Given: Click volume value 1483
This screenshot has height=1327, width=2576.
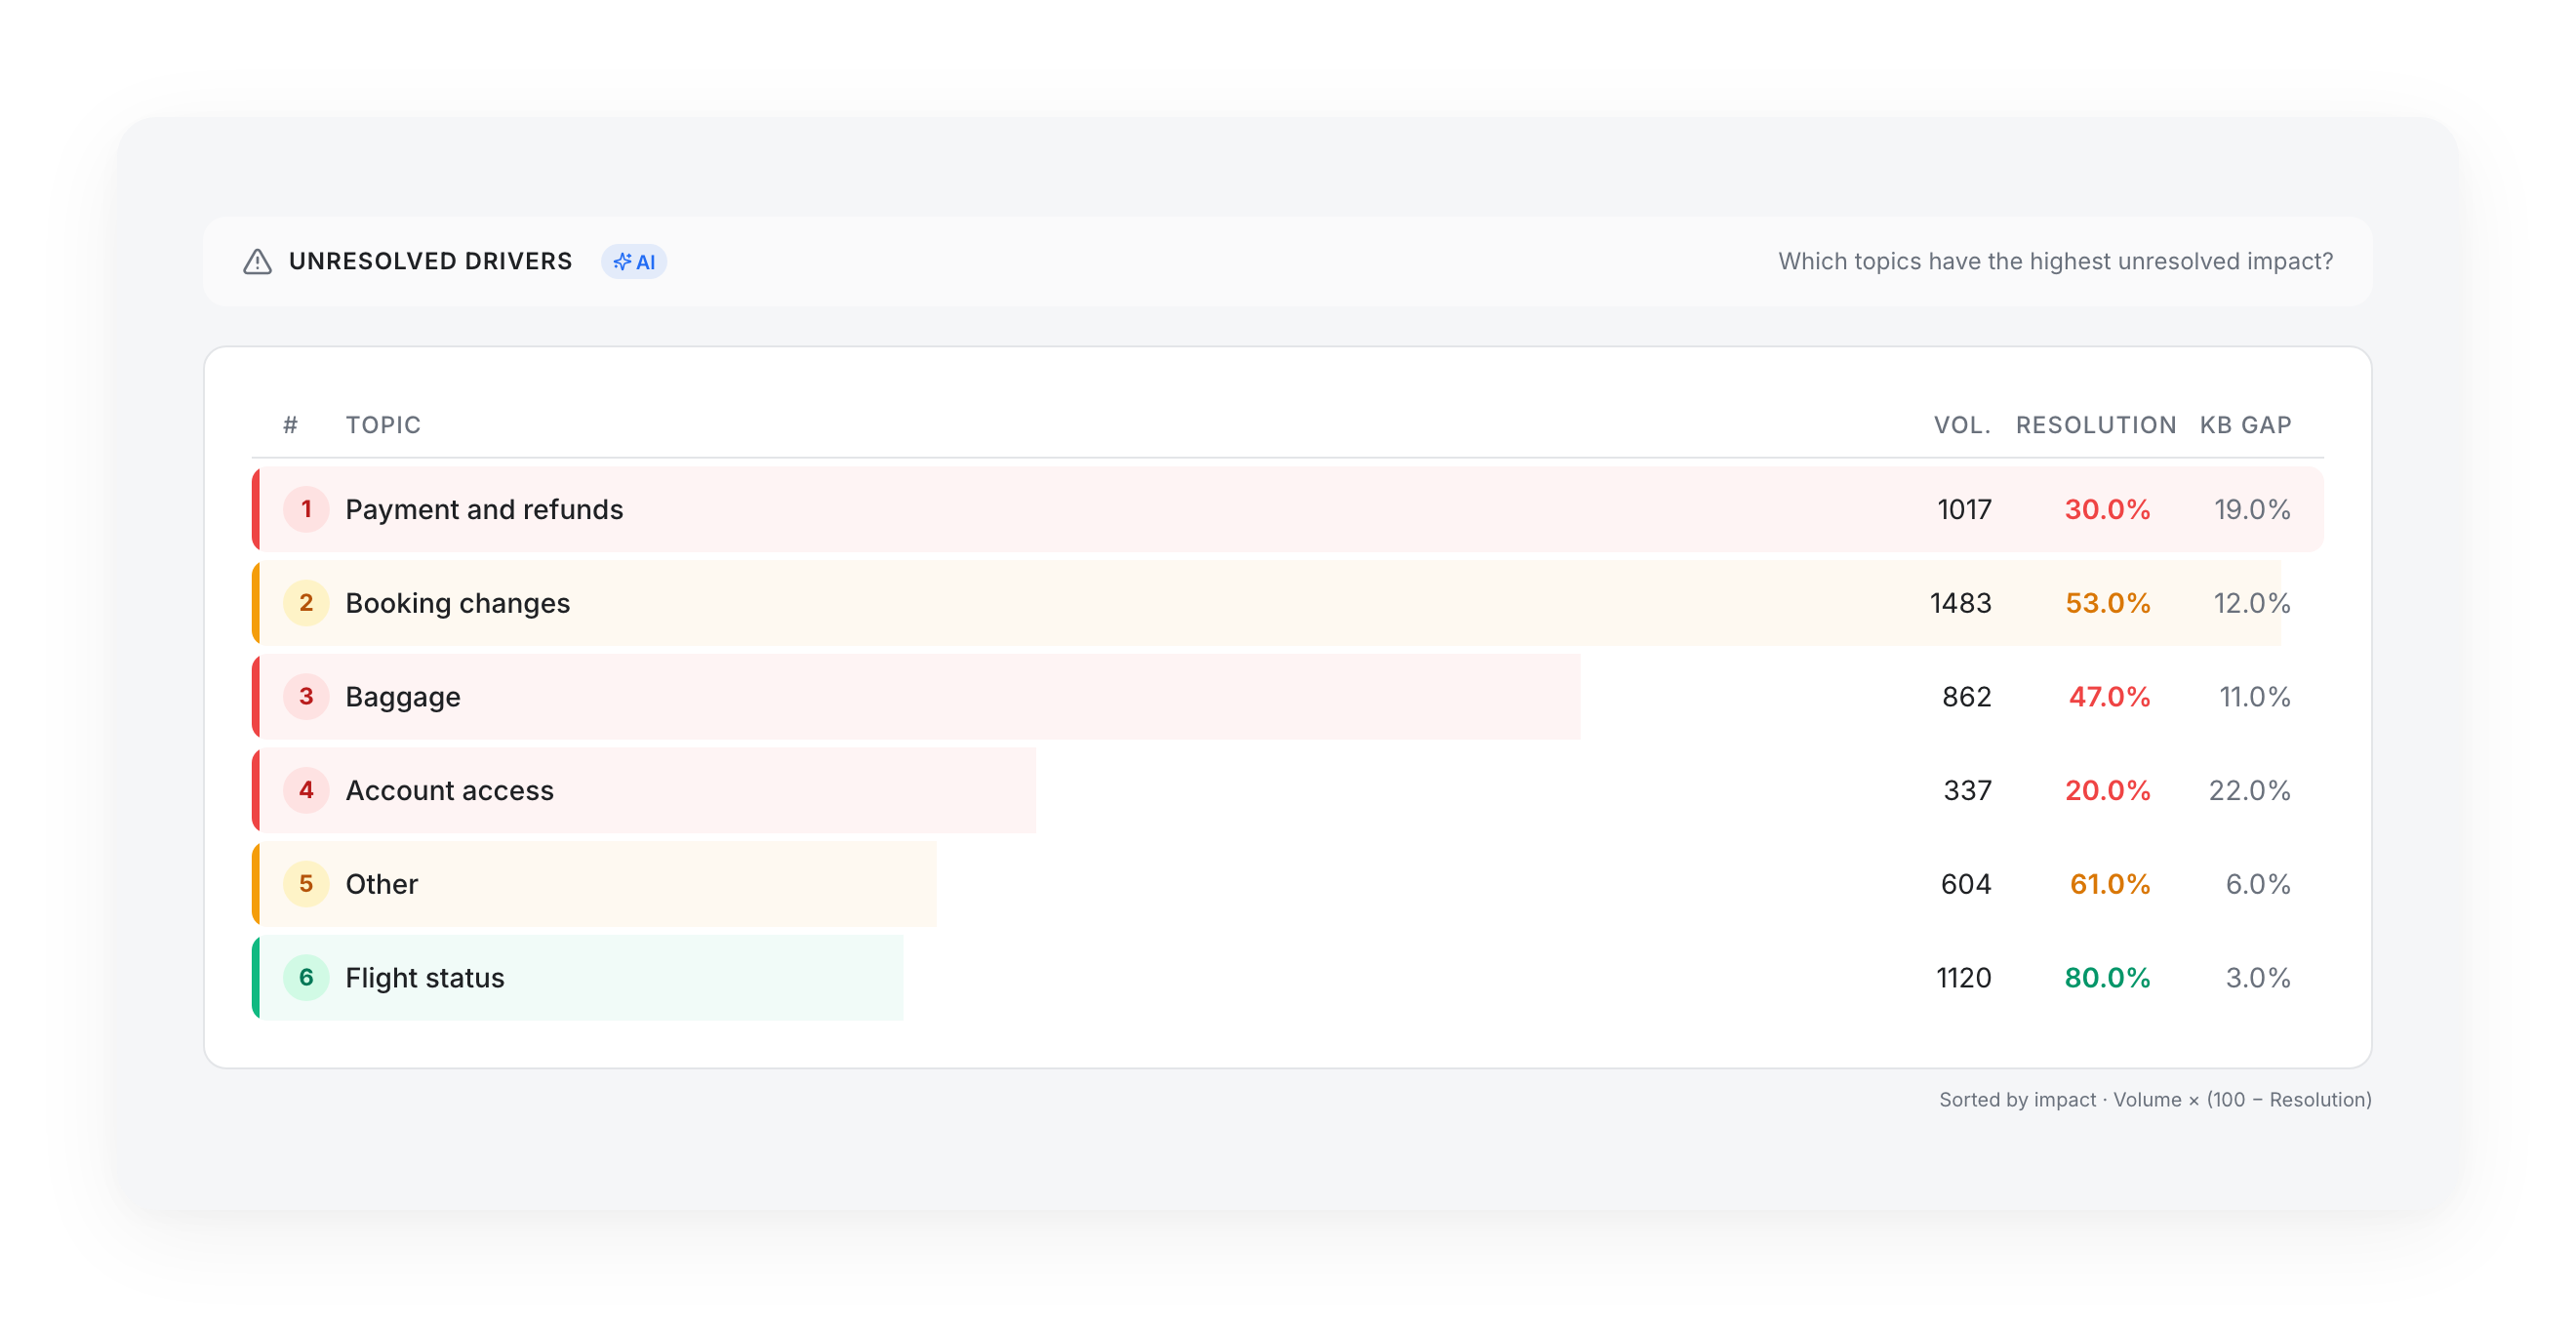Looking at the screenshot, I should (1960, 603).
